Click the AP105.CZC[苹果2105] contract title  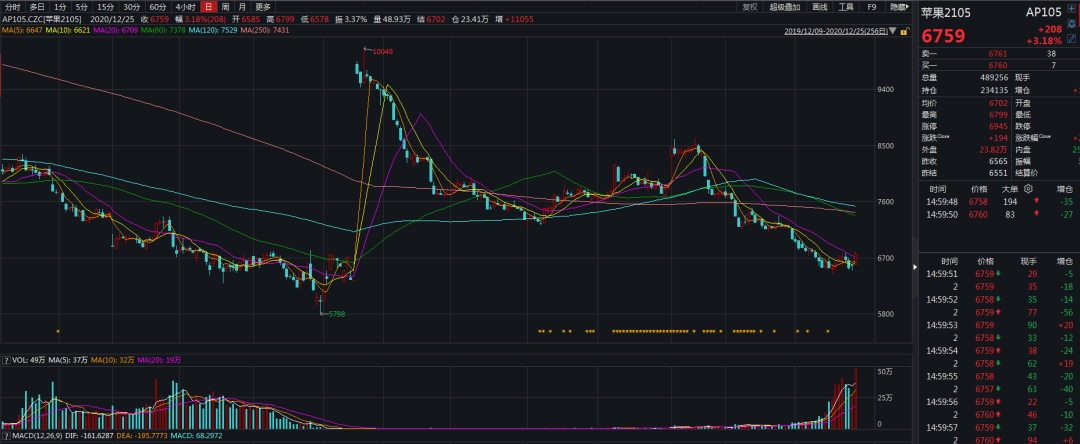coord(41,19)
